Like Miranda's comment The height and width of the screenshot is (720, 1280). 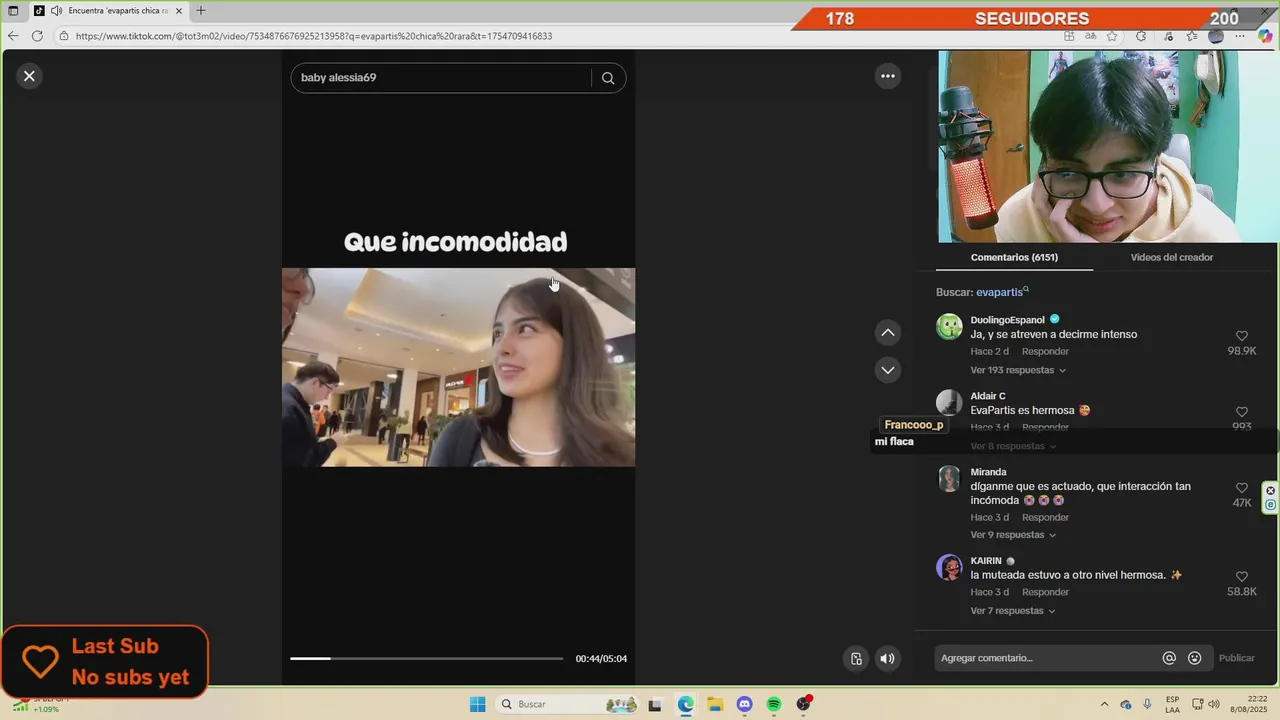click(1242, 488)
